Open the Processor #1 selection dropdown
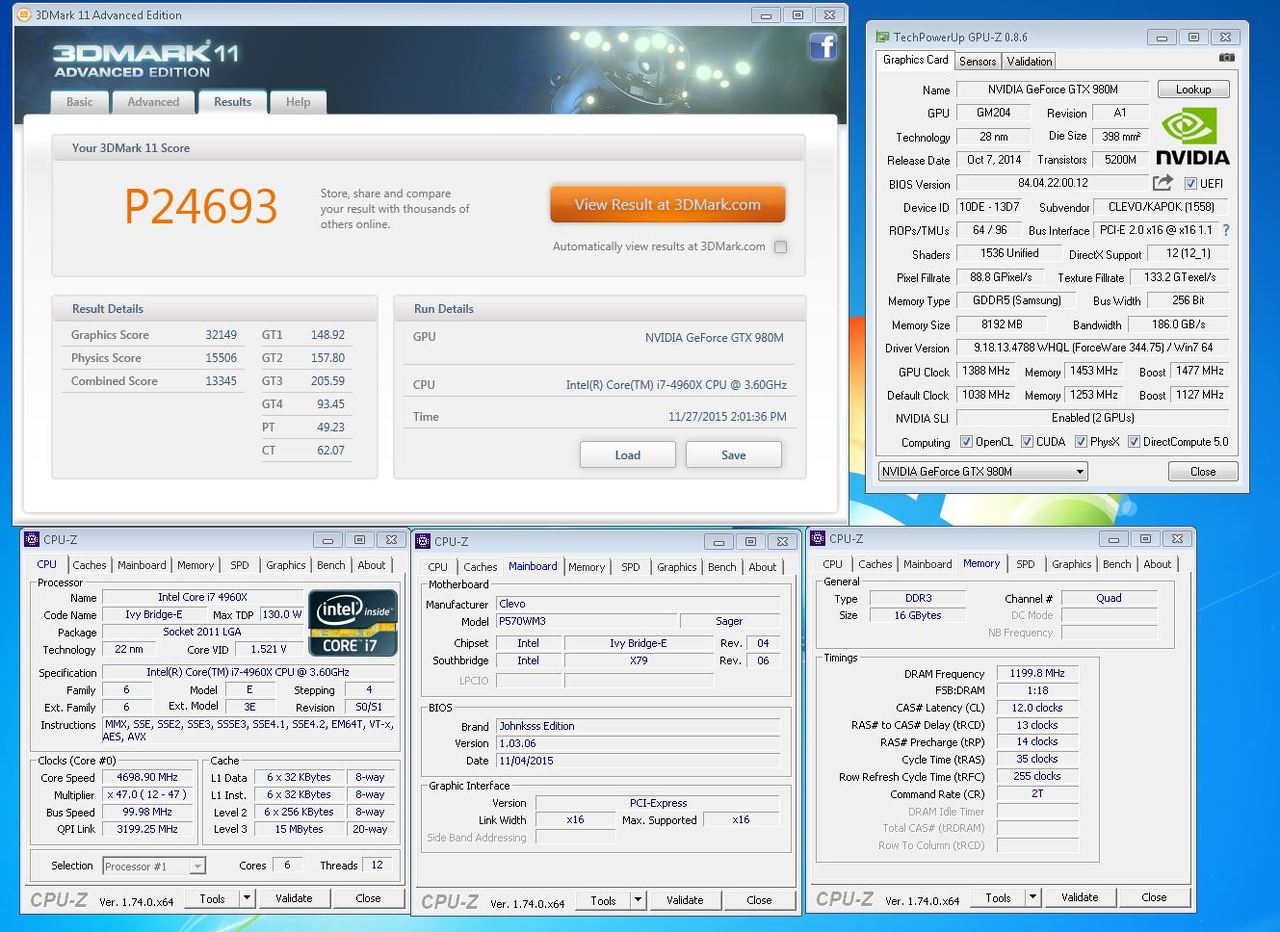Image resolution: width=1280 pixels, height=932 pixels. [x=152, y=866]
